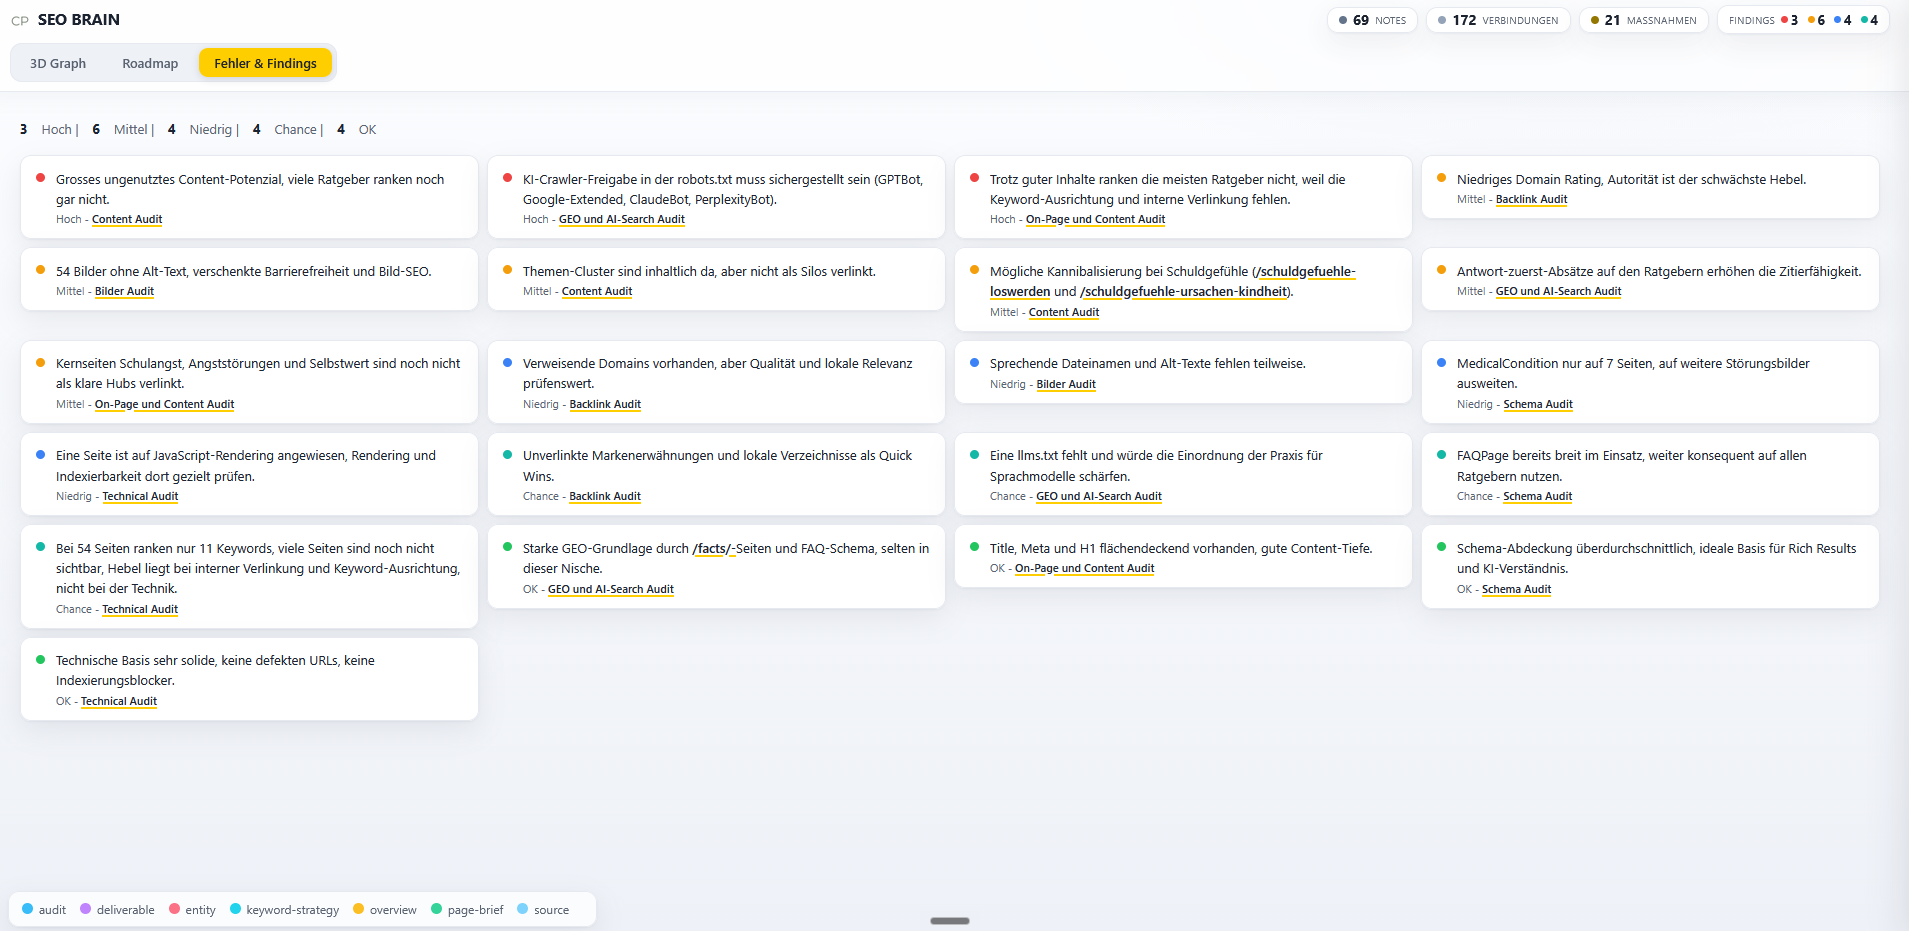Open Schema Audit link under FAQPage card
Viewport: 1909px width, 931px height.
pos(1537,497)
